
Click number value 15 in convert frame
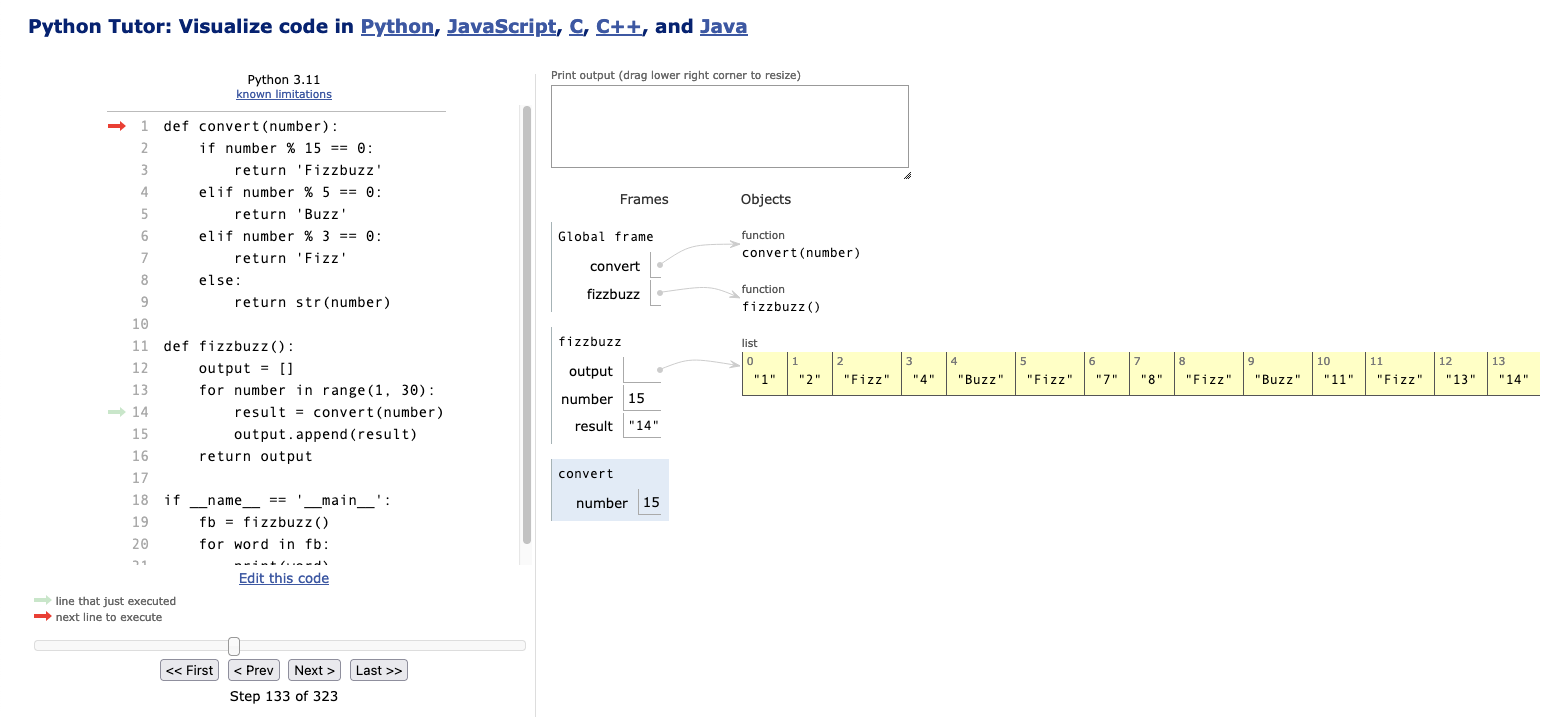pyautogui.click(x=651, y=503)
